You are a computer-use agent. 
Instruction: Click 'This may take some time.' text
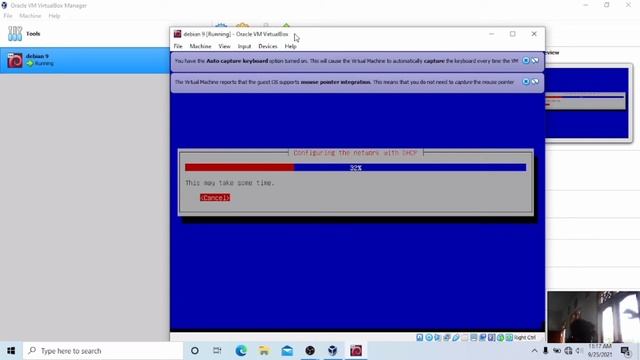(x=230, y=183)
